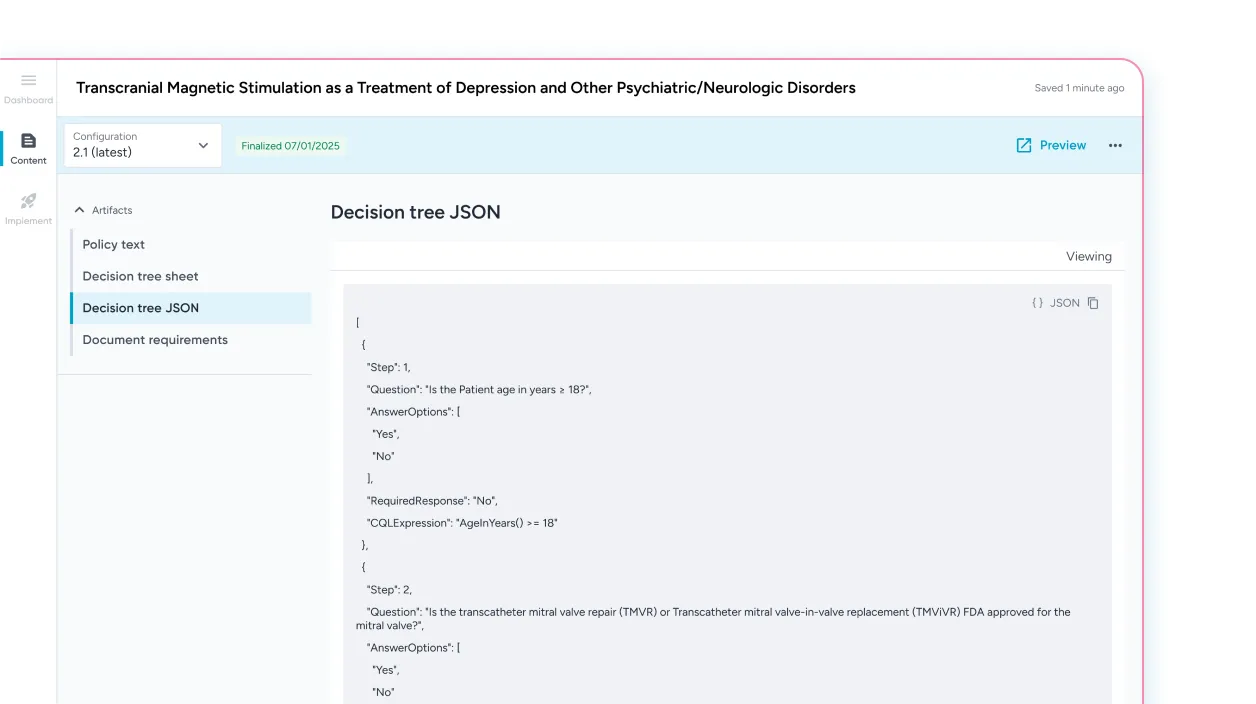Click the Transcranial Magnetic Stimulation document title

point(466,88)
